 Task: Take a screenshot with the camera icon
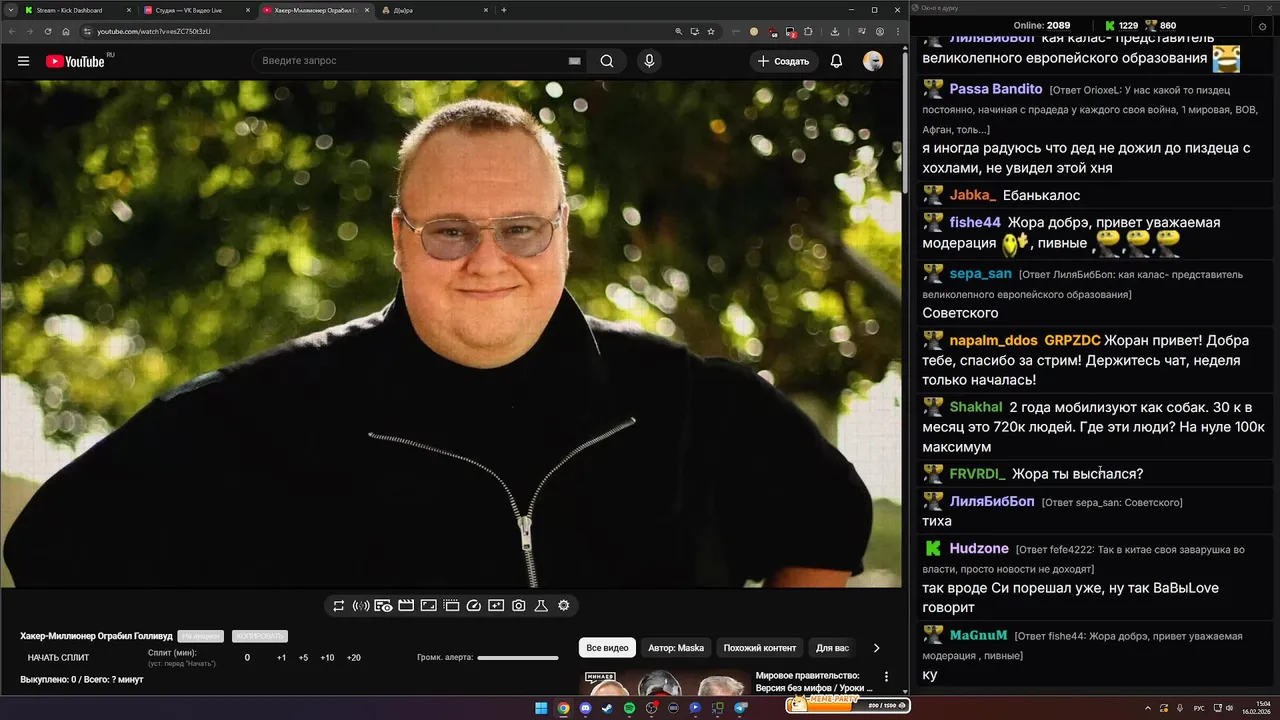tap(518, 605)
